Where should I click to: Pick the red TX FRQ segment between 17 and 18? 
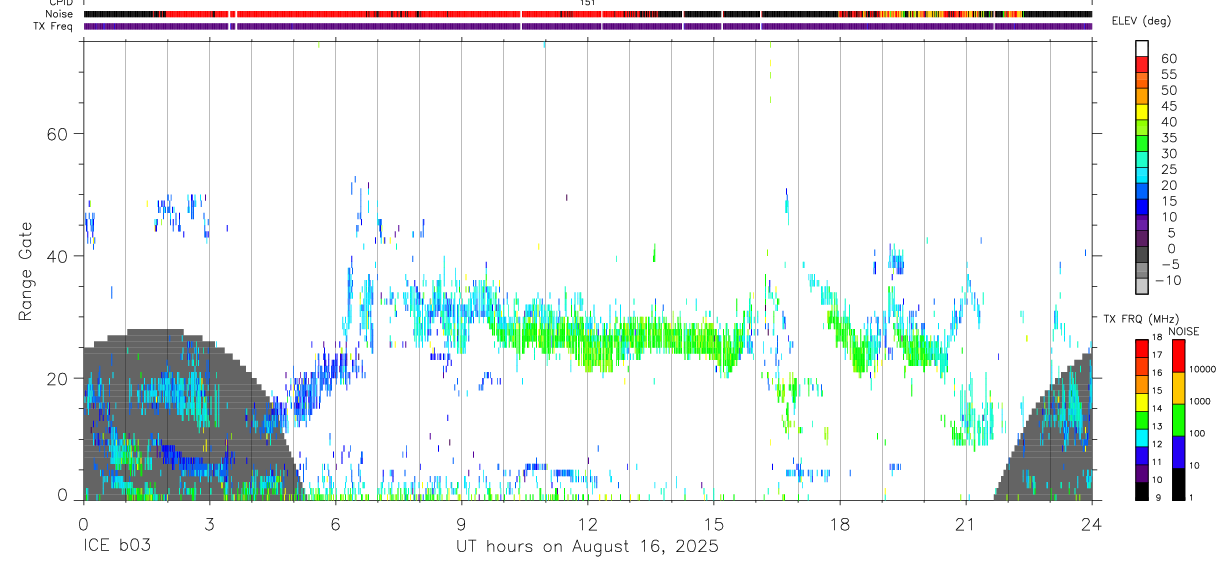1142,348
